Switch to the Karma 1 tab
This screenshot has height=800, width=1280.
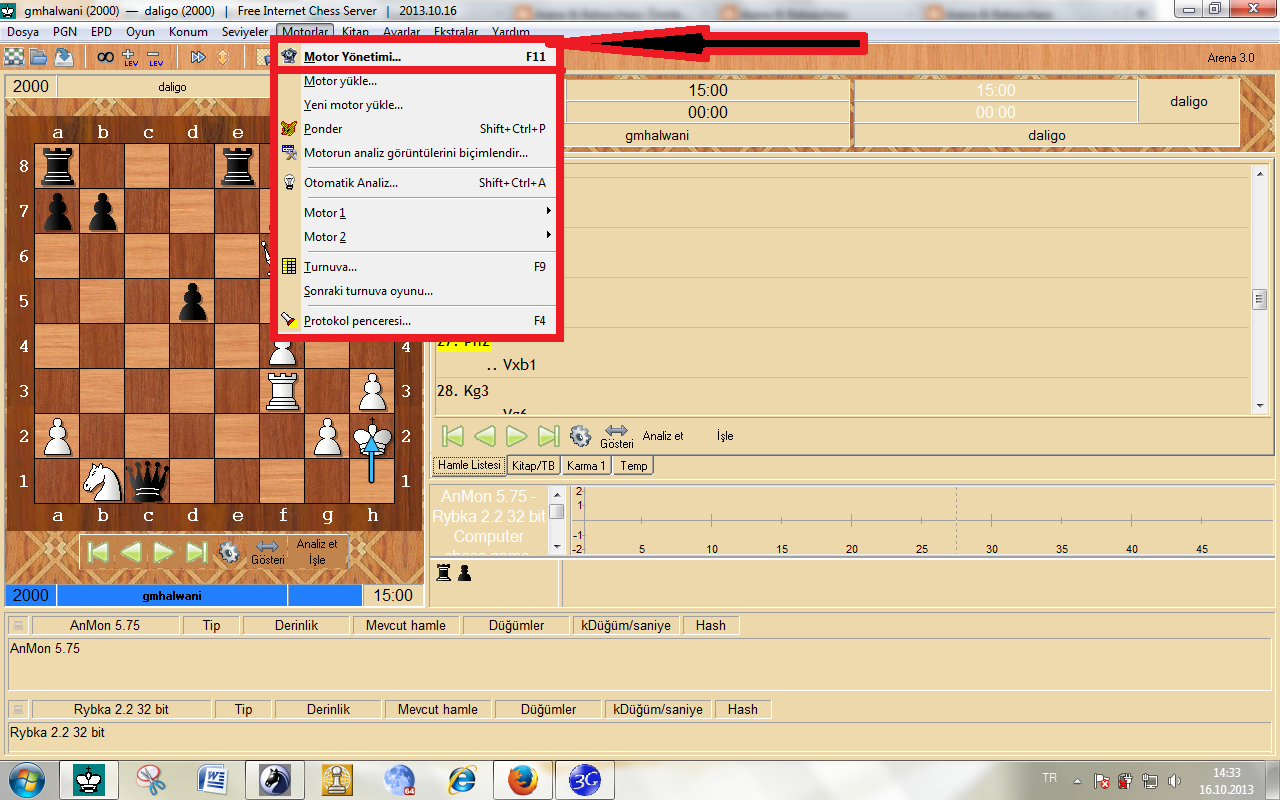(586, 466)
